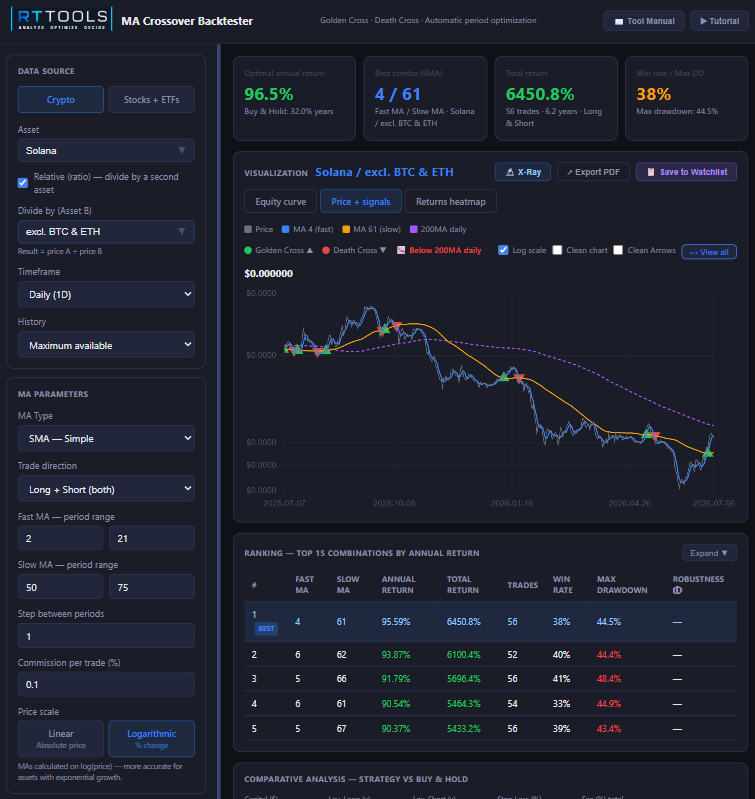The image size is (755, 799).
Task: Open the History dropdown
Action: 106,345
